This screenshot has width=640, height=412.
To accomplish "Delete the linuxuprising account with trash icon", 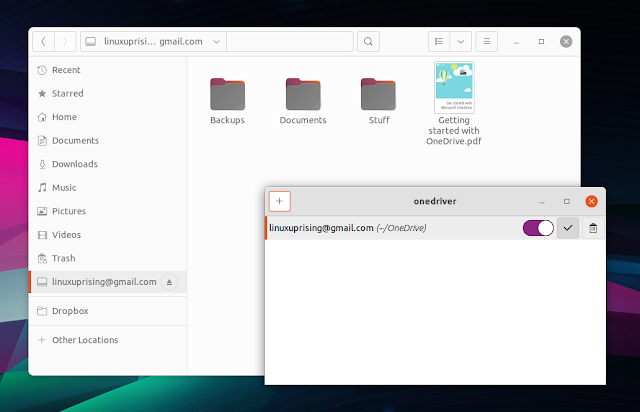I will [x=593, y=228].
